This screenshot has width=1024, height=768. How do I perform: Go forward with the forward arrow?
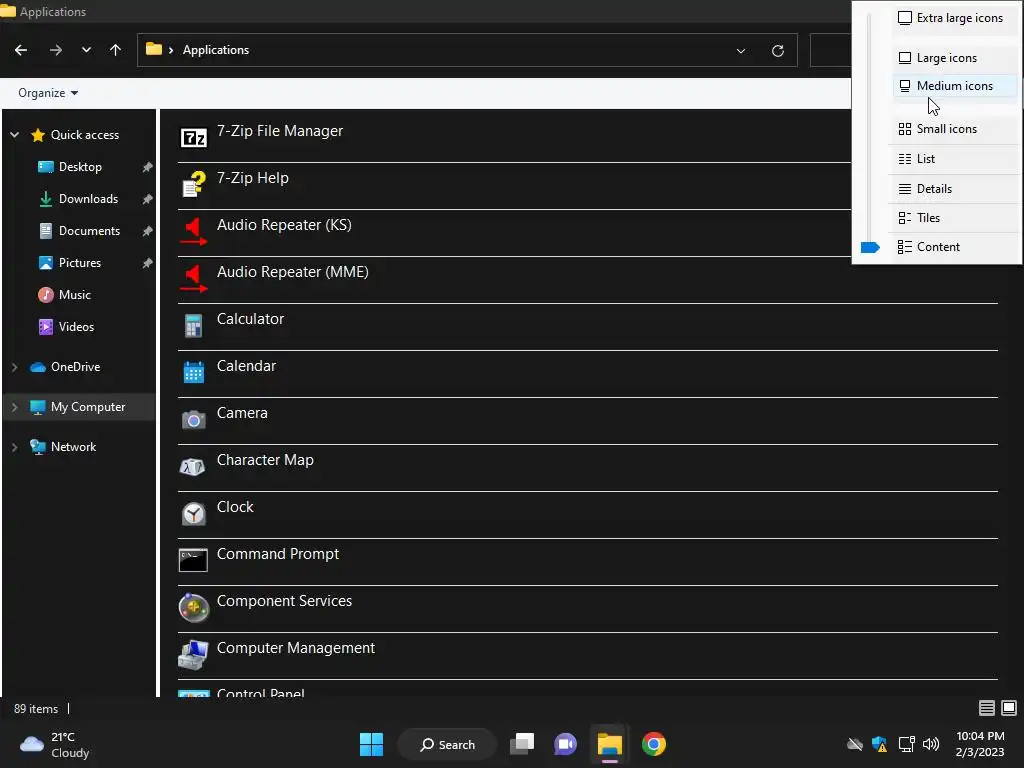point(56,50)
